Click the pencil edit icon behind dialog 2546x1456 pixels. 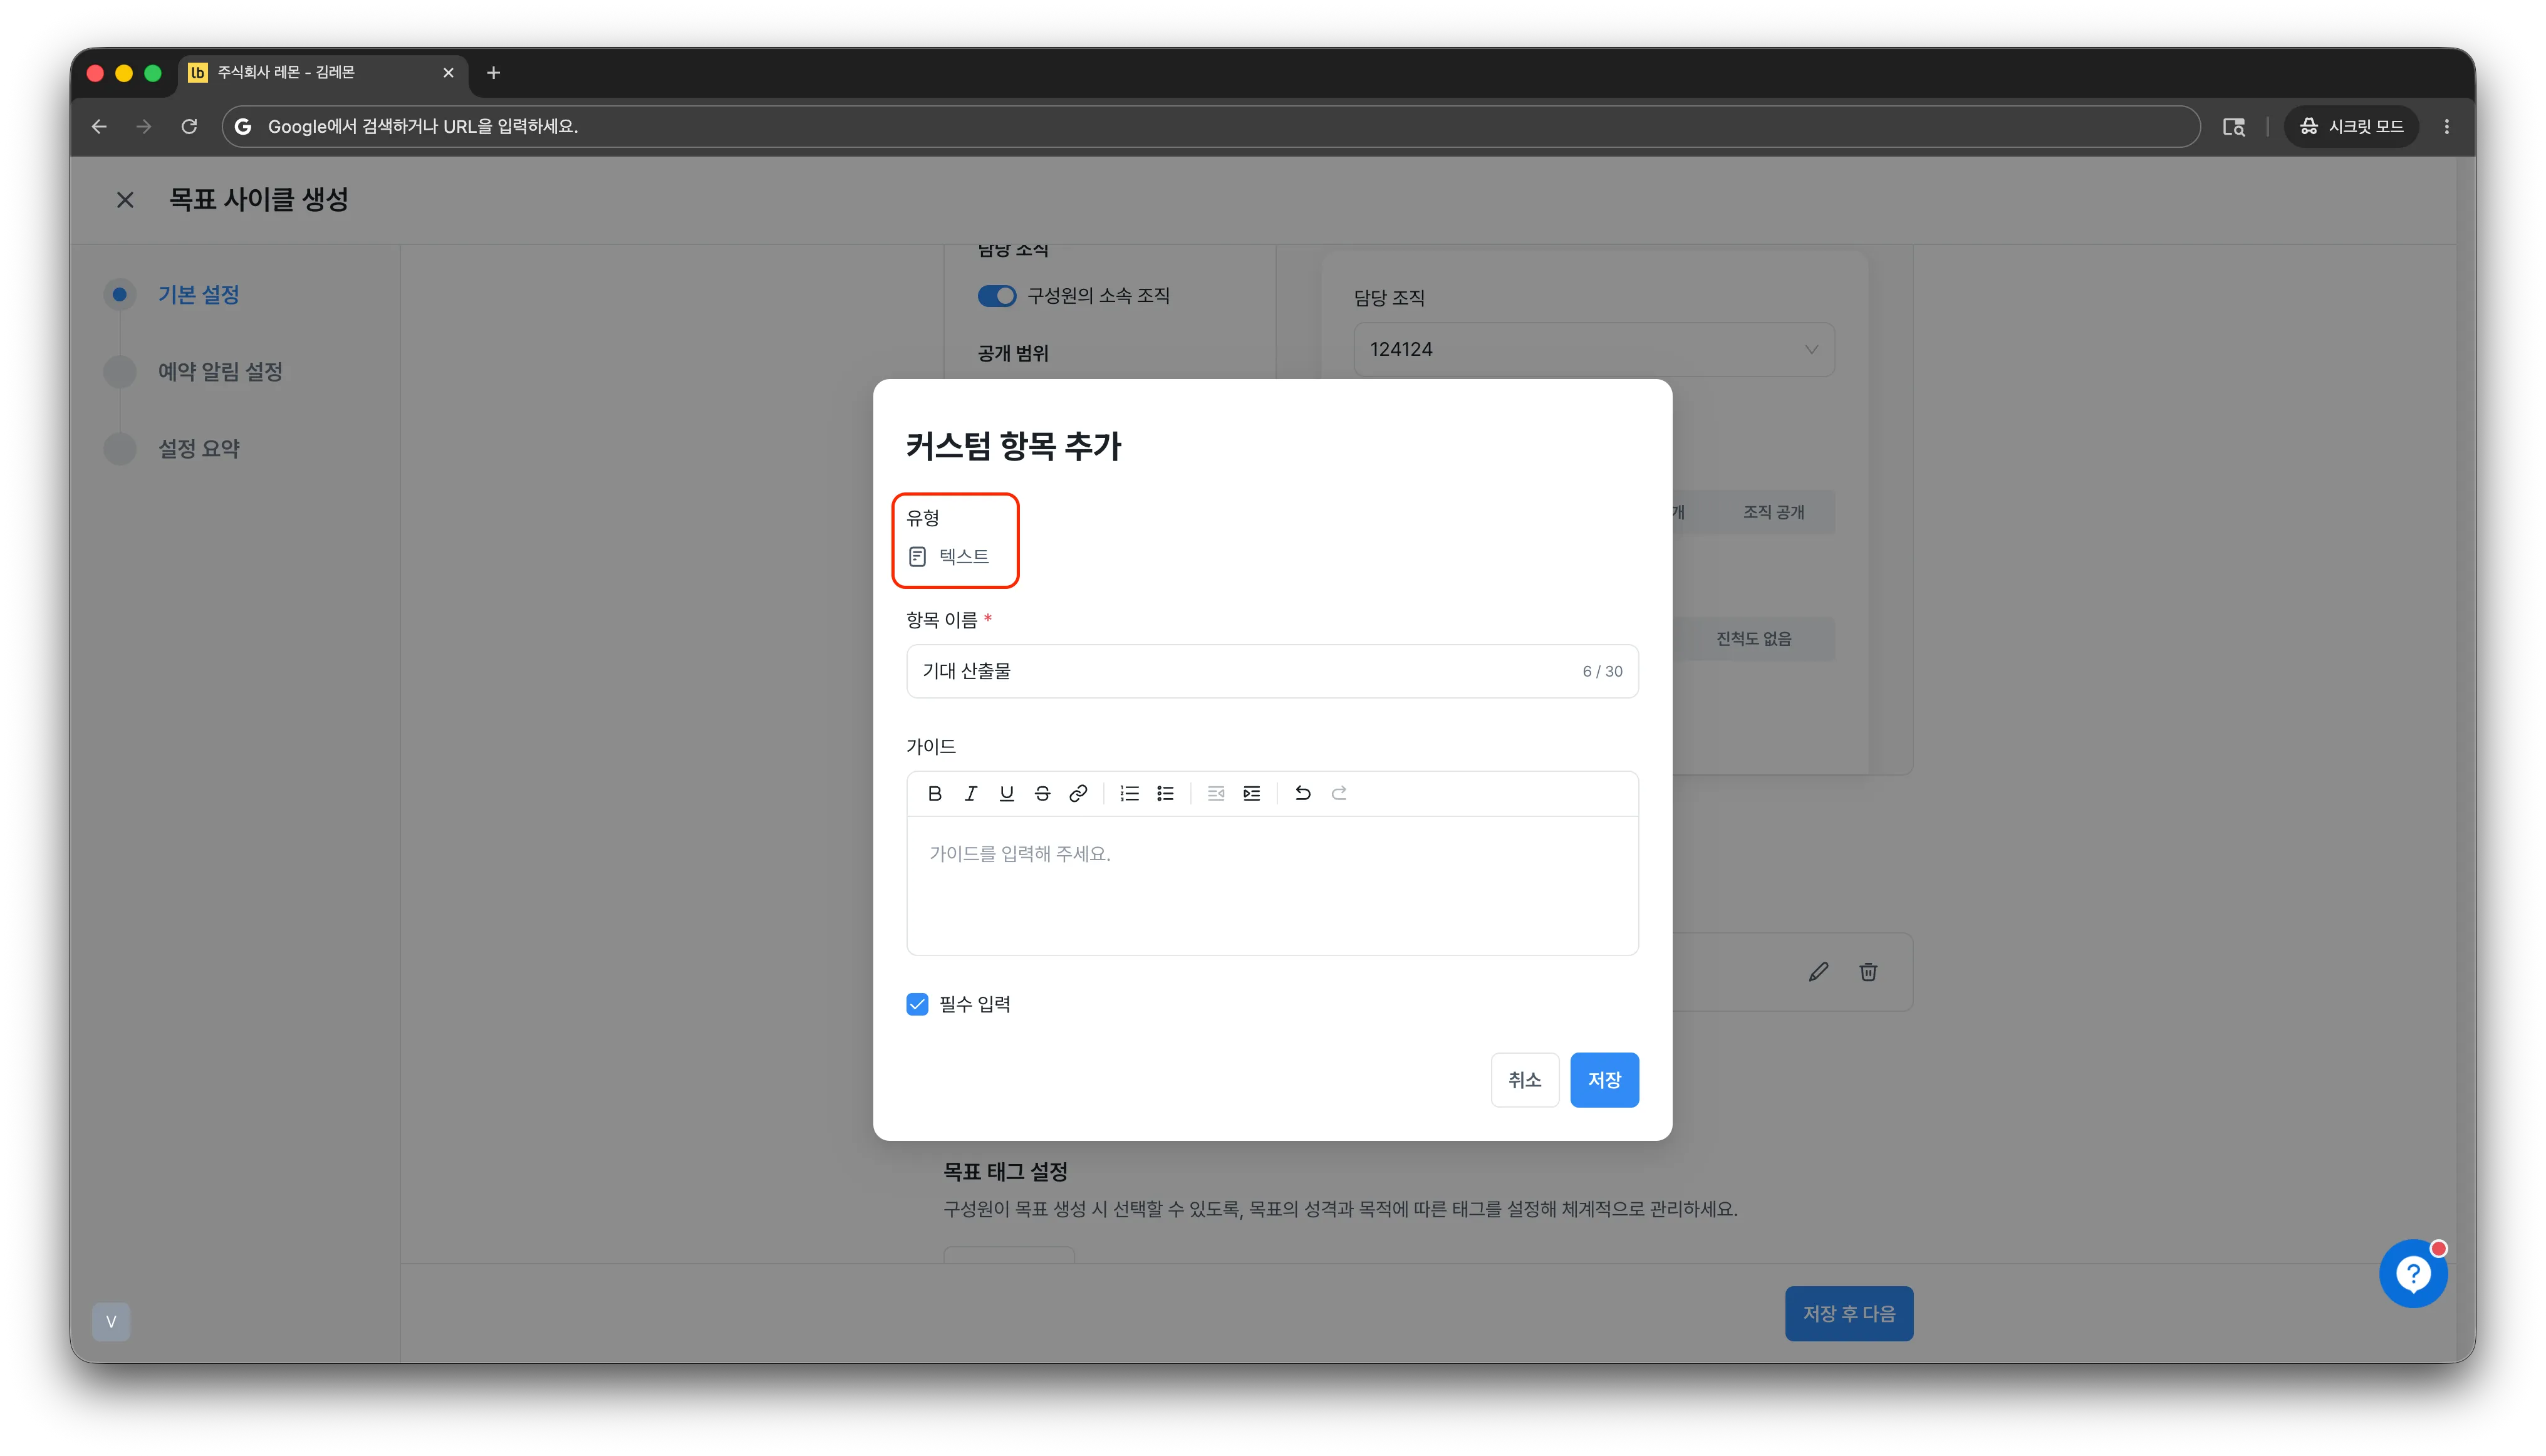pos(1818,972)
